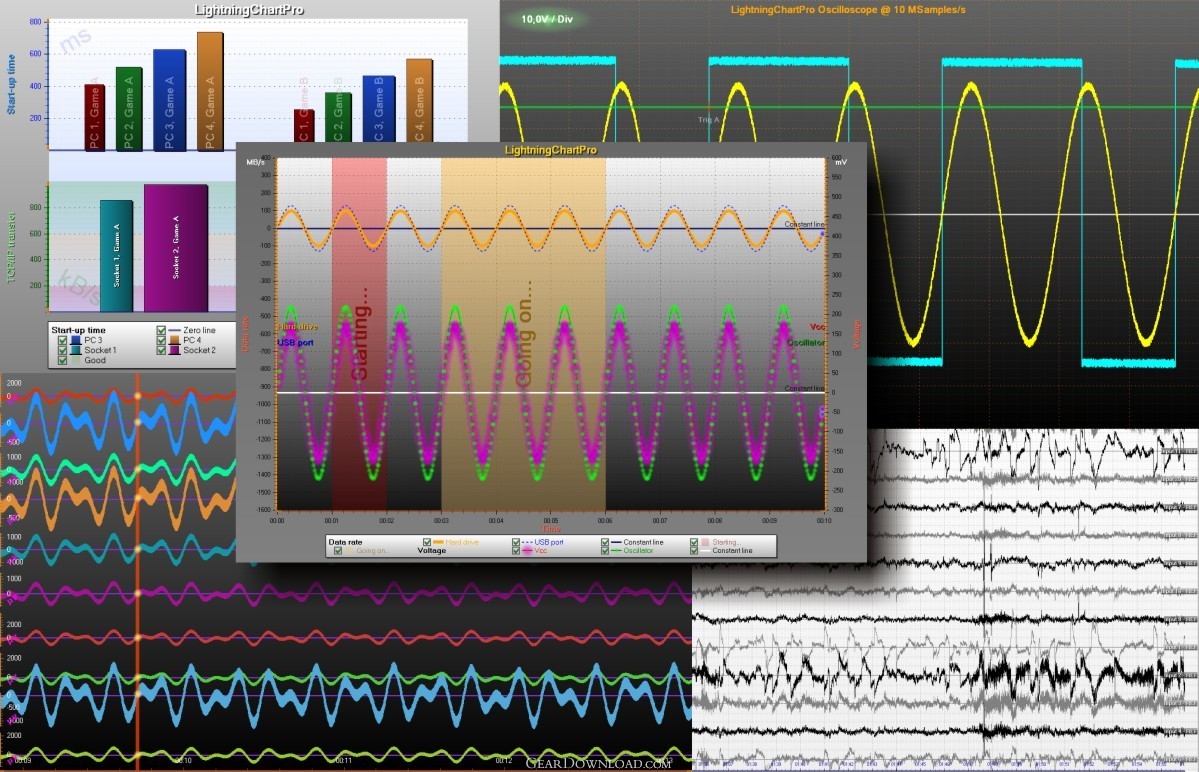The width and height of the screenshot is (1199, 772).
Task: Click the Trig A trigger label
Action: [709, 120]
